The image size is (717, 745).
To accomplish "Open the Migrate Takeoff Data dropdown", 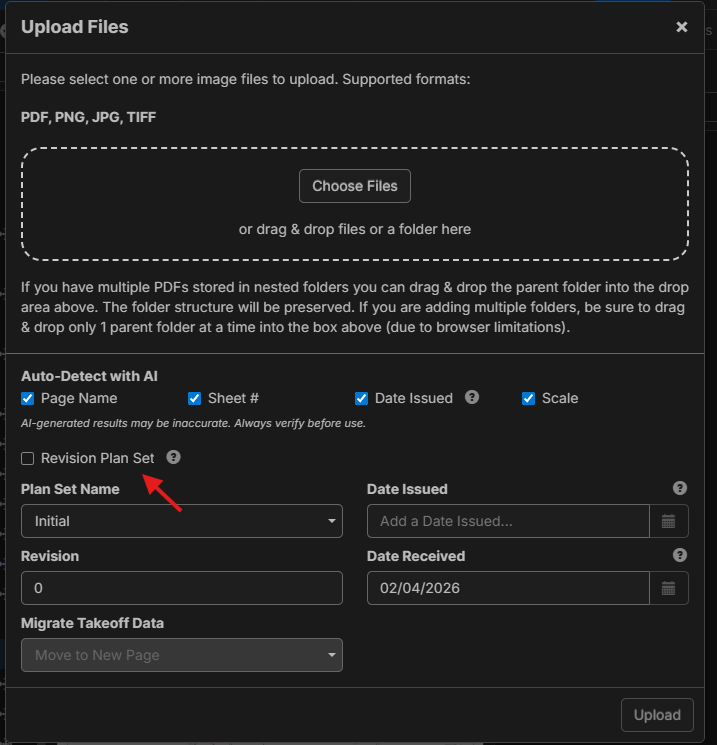I will pyautogui.click(x=182, y=655).
